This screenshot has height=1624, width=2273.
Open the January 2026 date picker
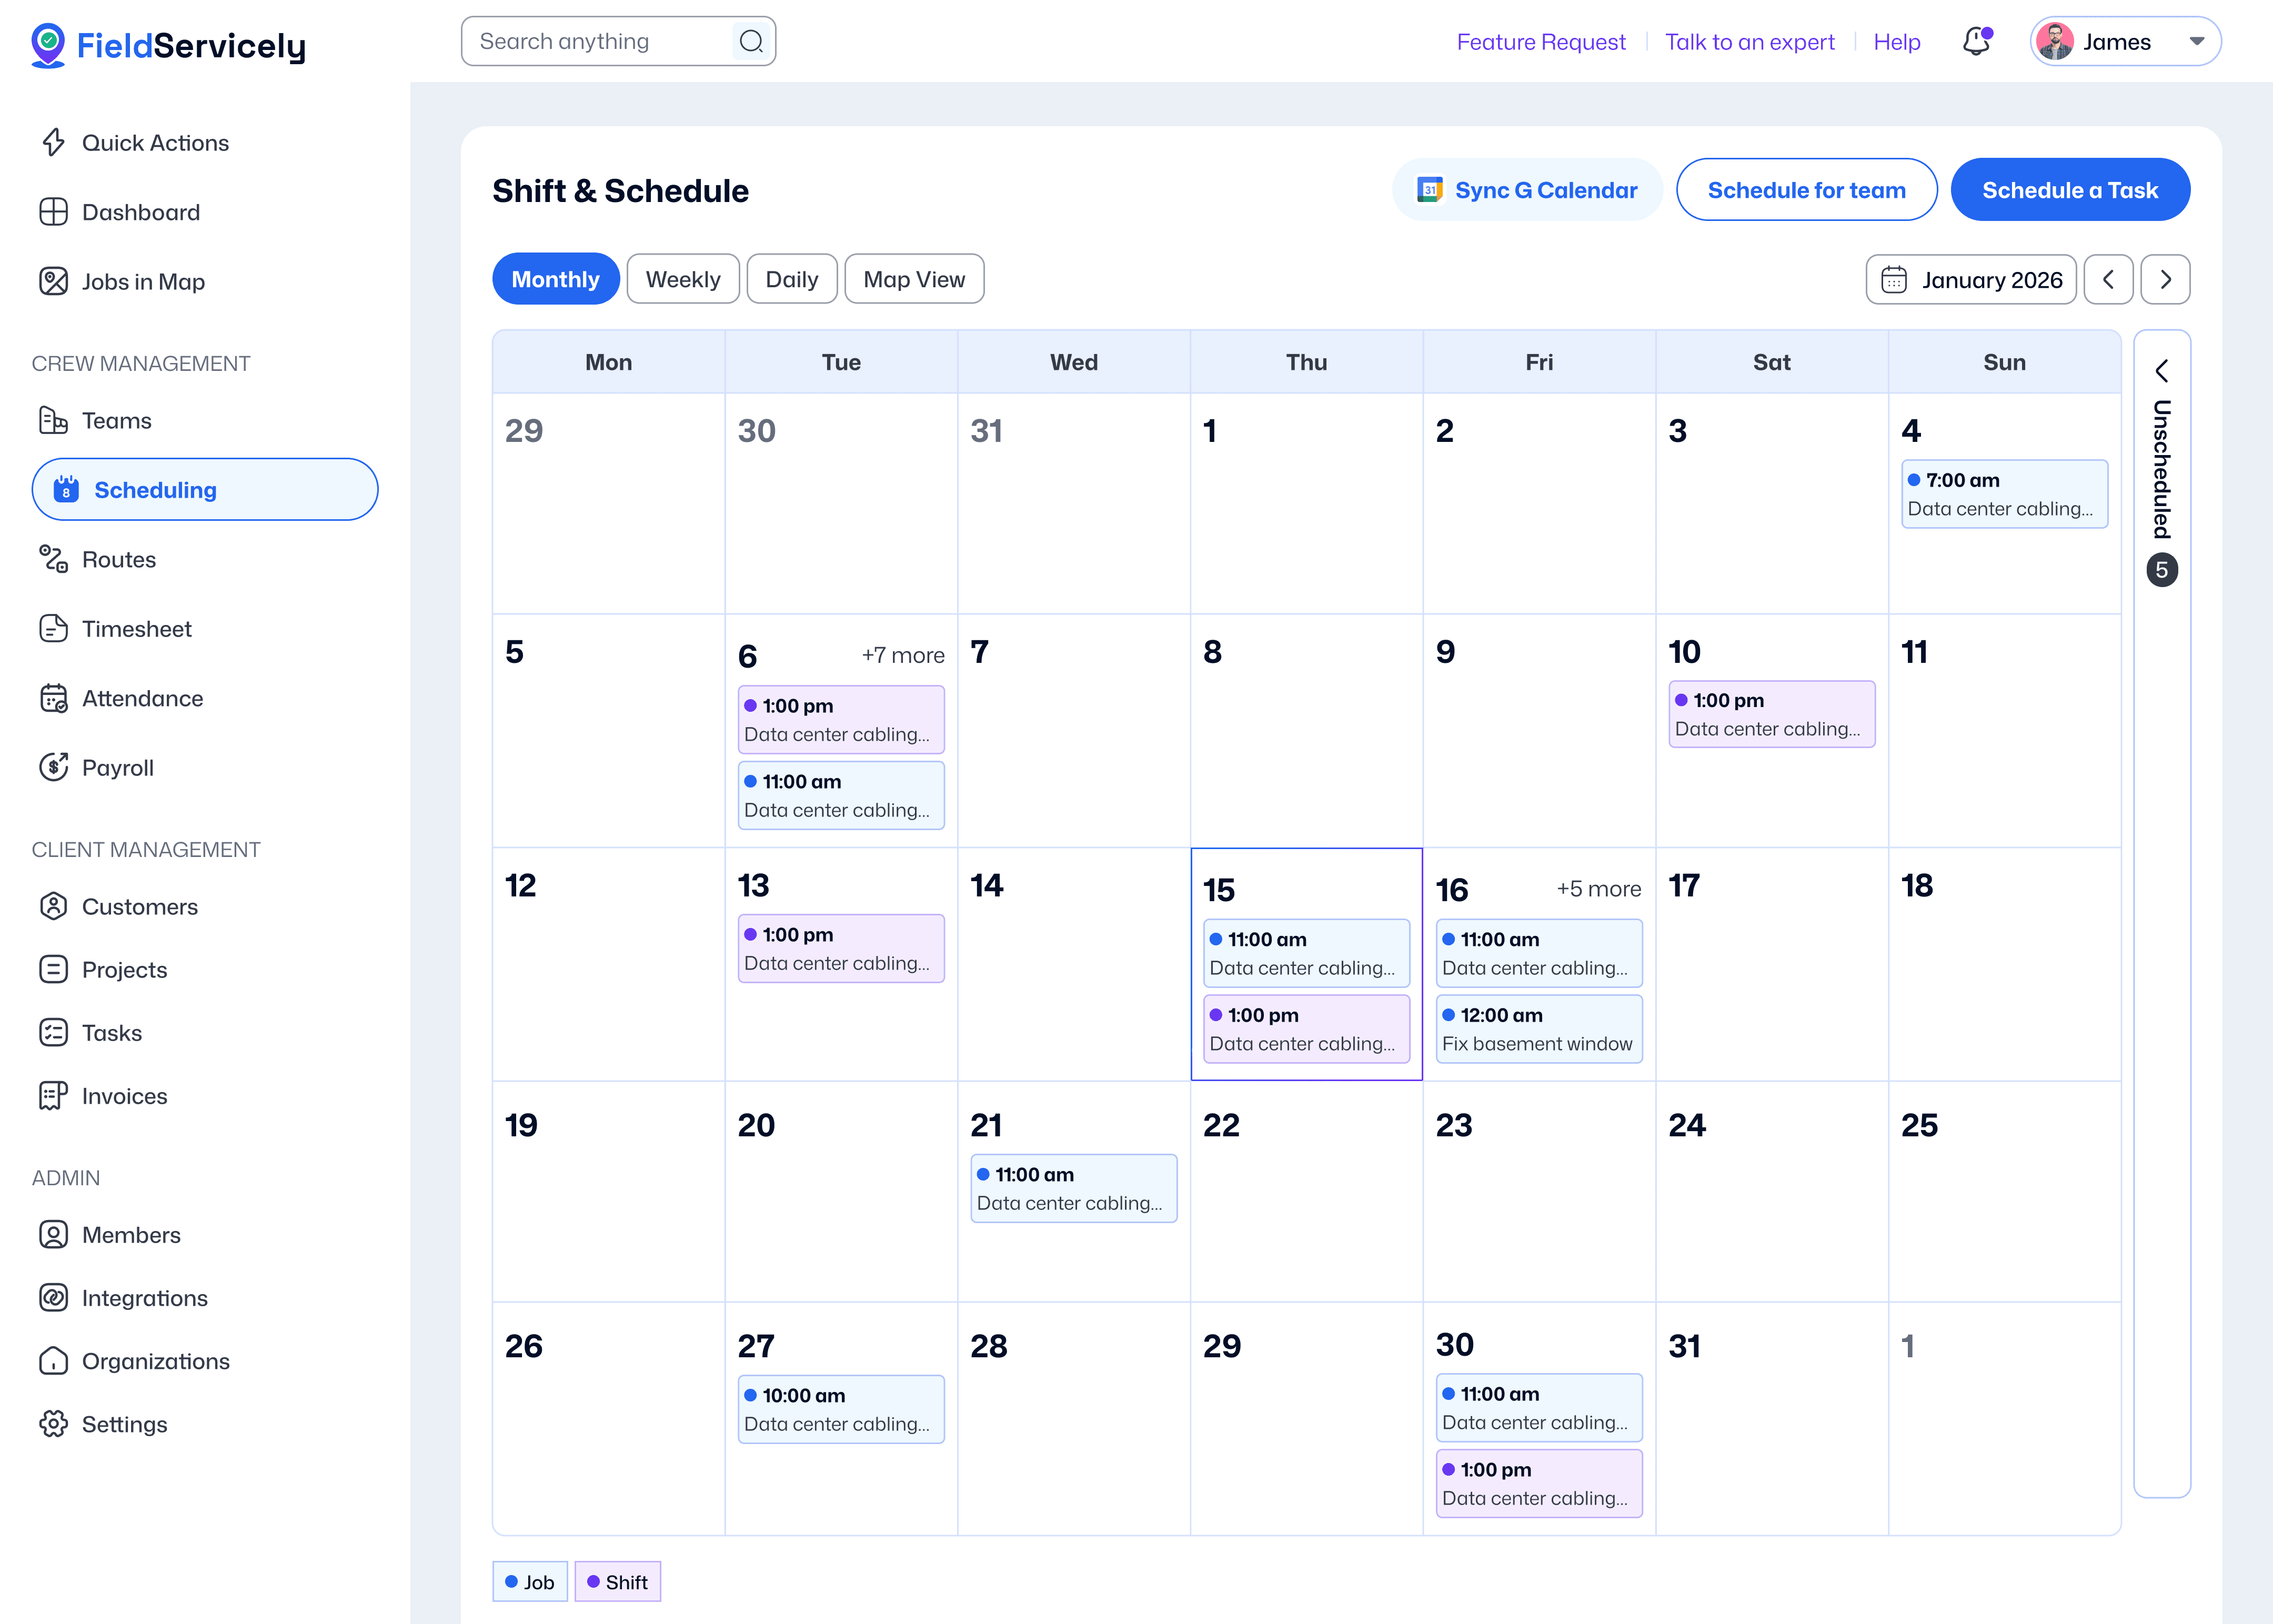point(1971,280)
